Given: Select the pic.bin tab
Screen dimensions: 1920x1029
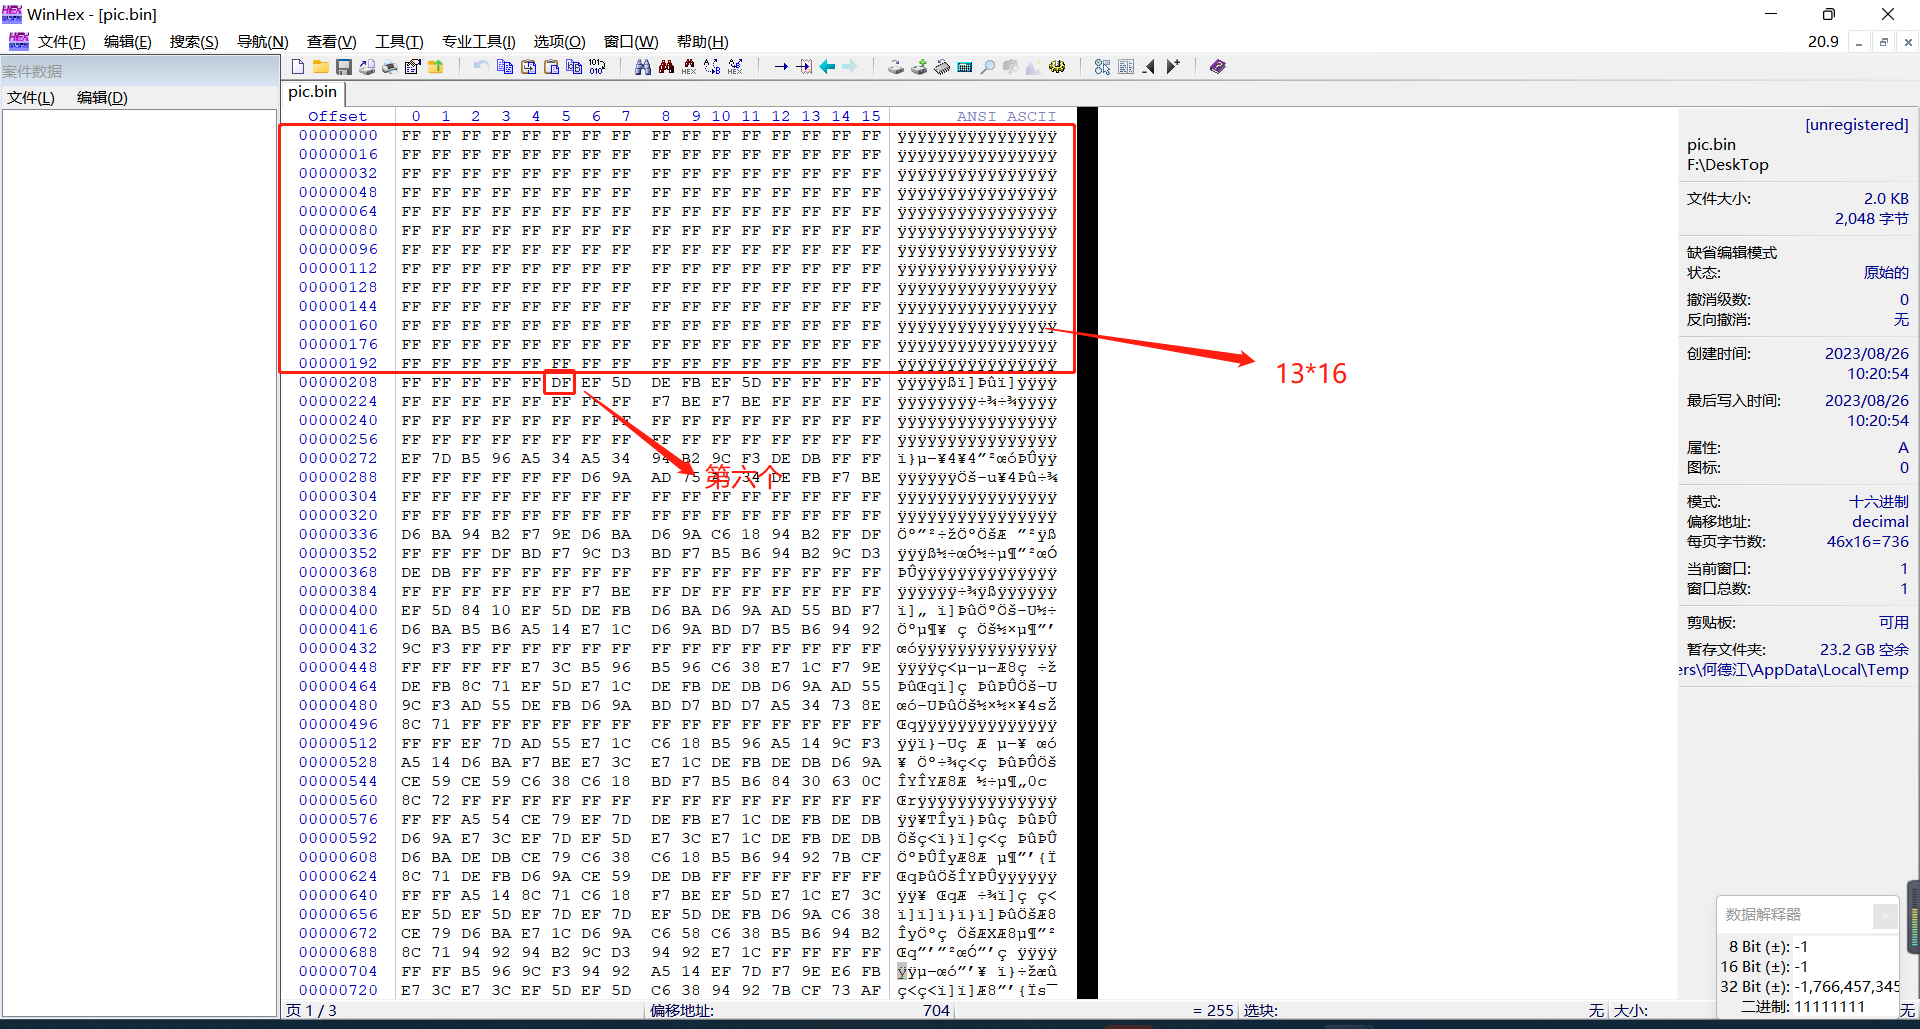Looking at the screenshot, I should 313,92.
